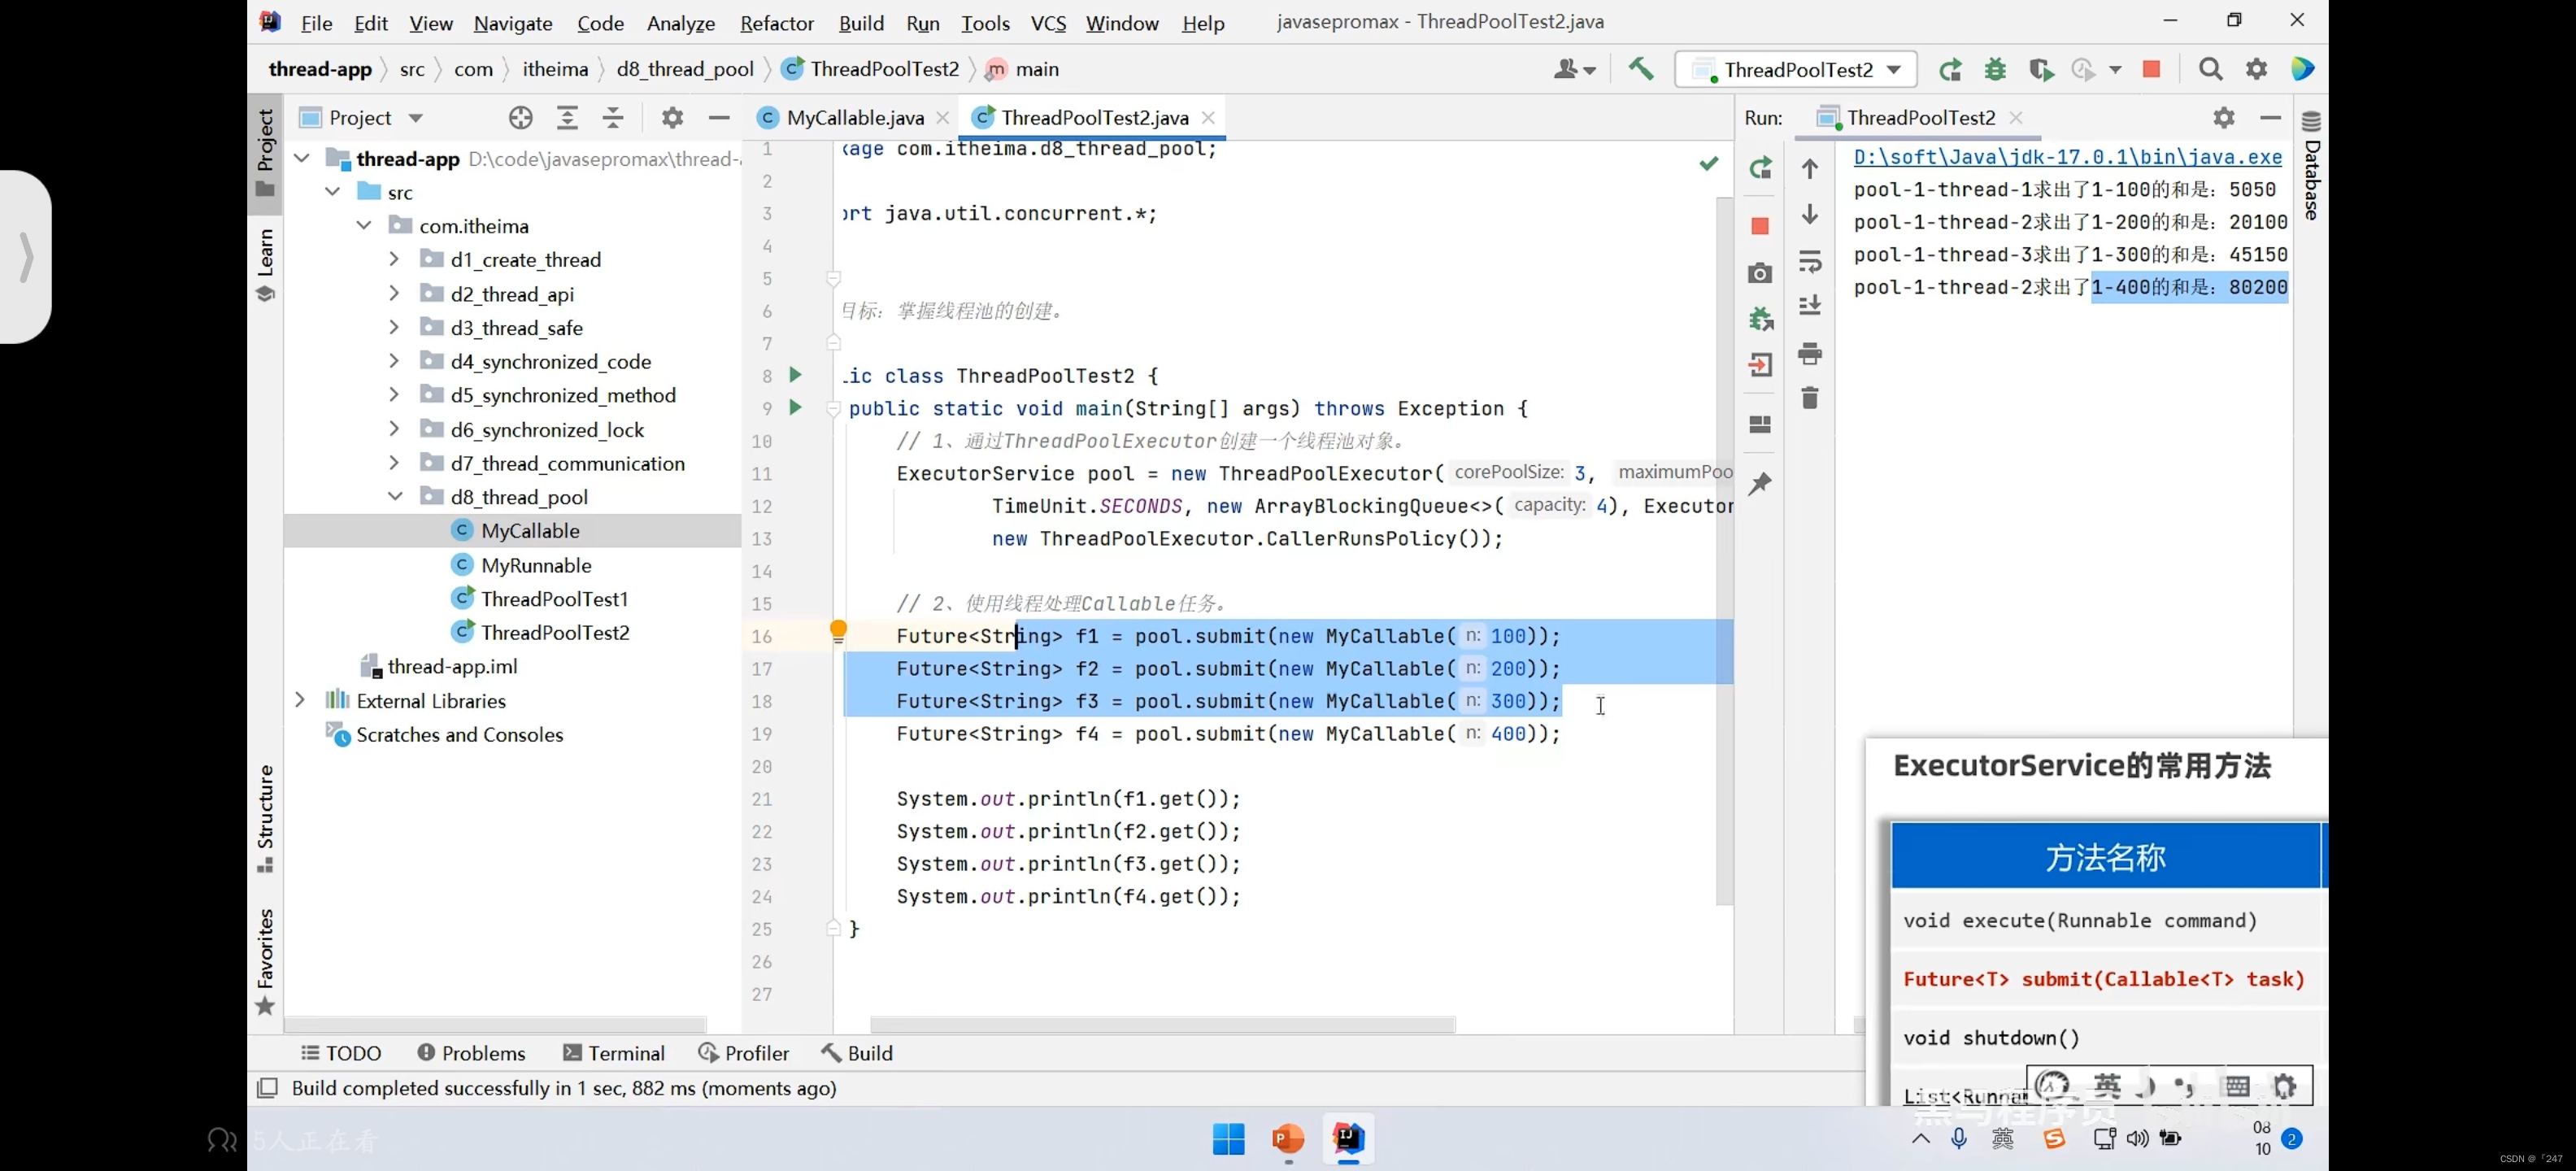The width and height of the screenshot is (2576, 1171).
Task: Expand the d7_thread_communication package
Action: tap(394, 463)
